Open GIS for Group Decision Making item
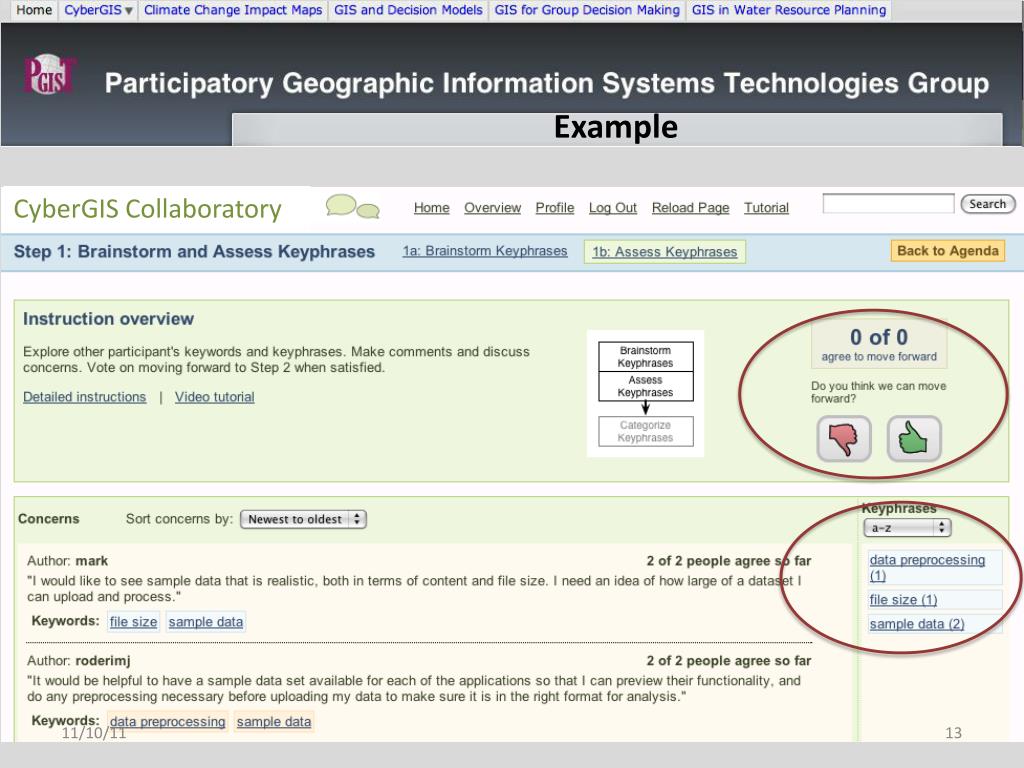 (x=587, y=10)
